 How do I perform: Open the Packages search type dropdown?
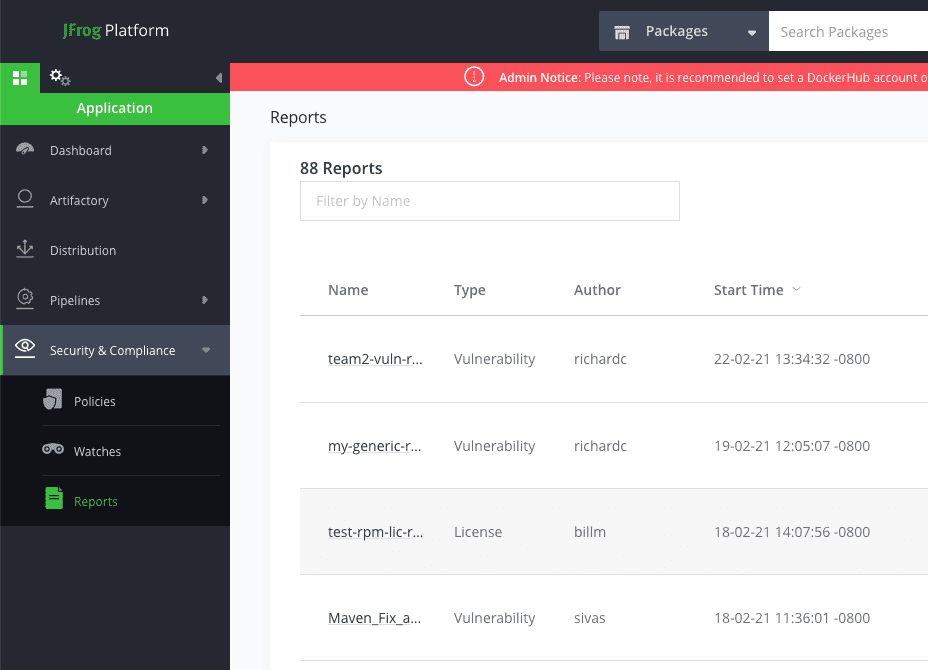tap(750, 31)
